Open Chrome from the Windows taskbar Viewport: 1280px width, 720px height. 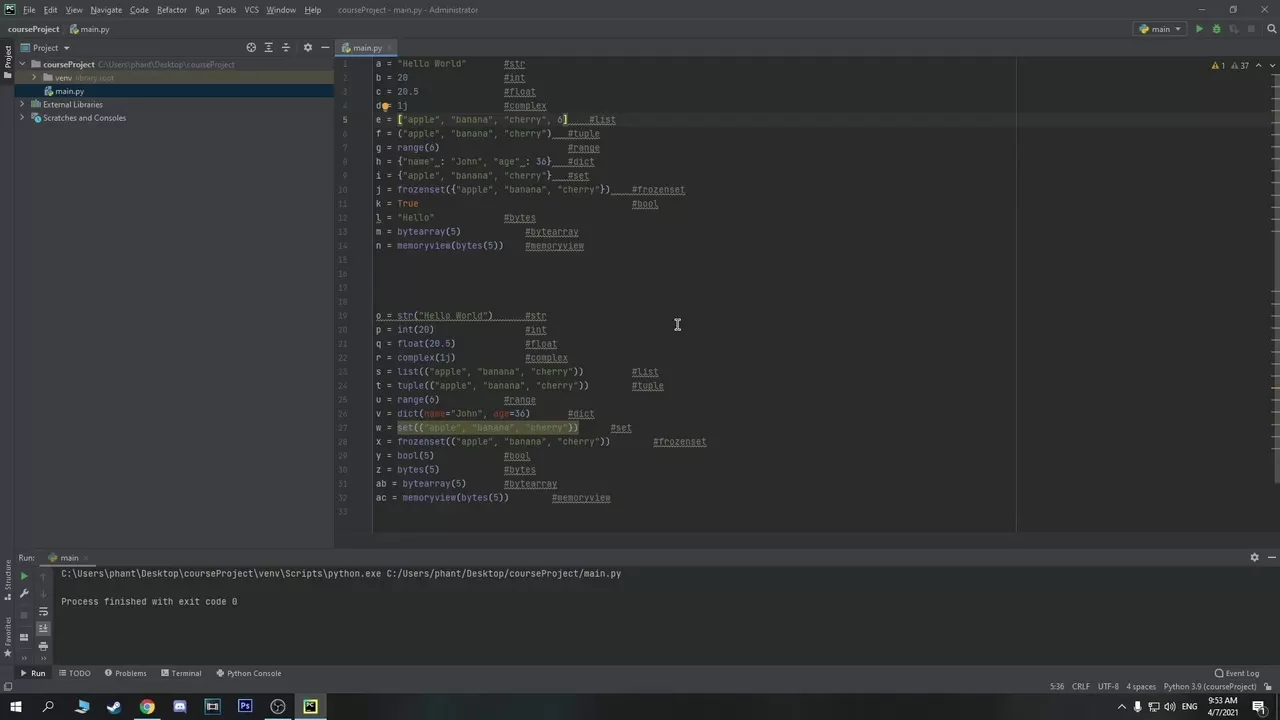point(146,707)
